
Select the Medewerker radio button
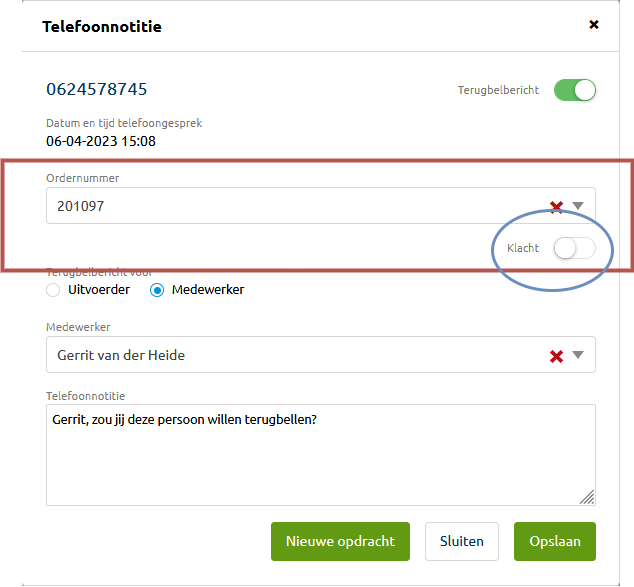[x=157, y=290]
